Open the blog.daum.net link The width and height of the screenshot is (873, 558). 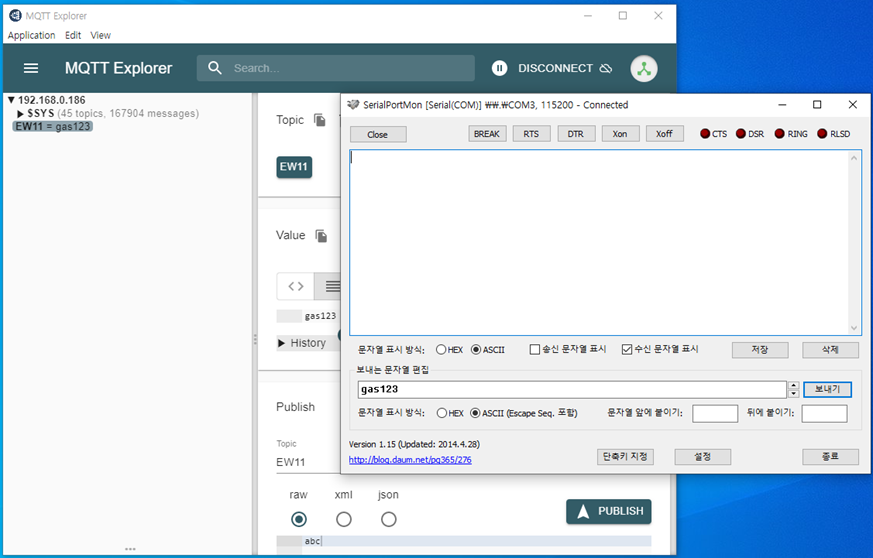click(x=410, y=460)
